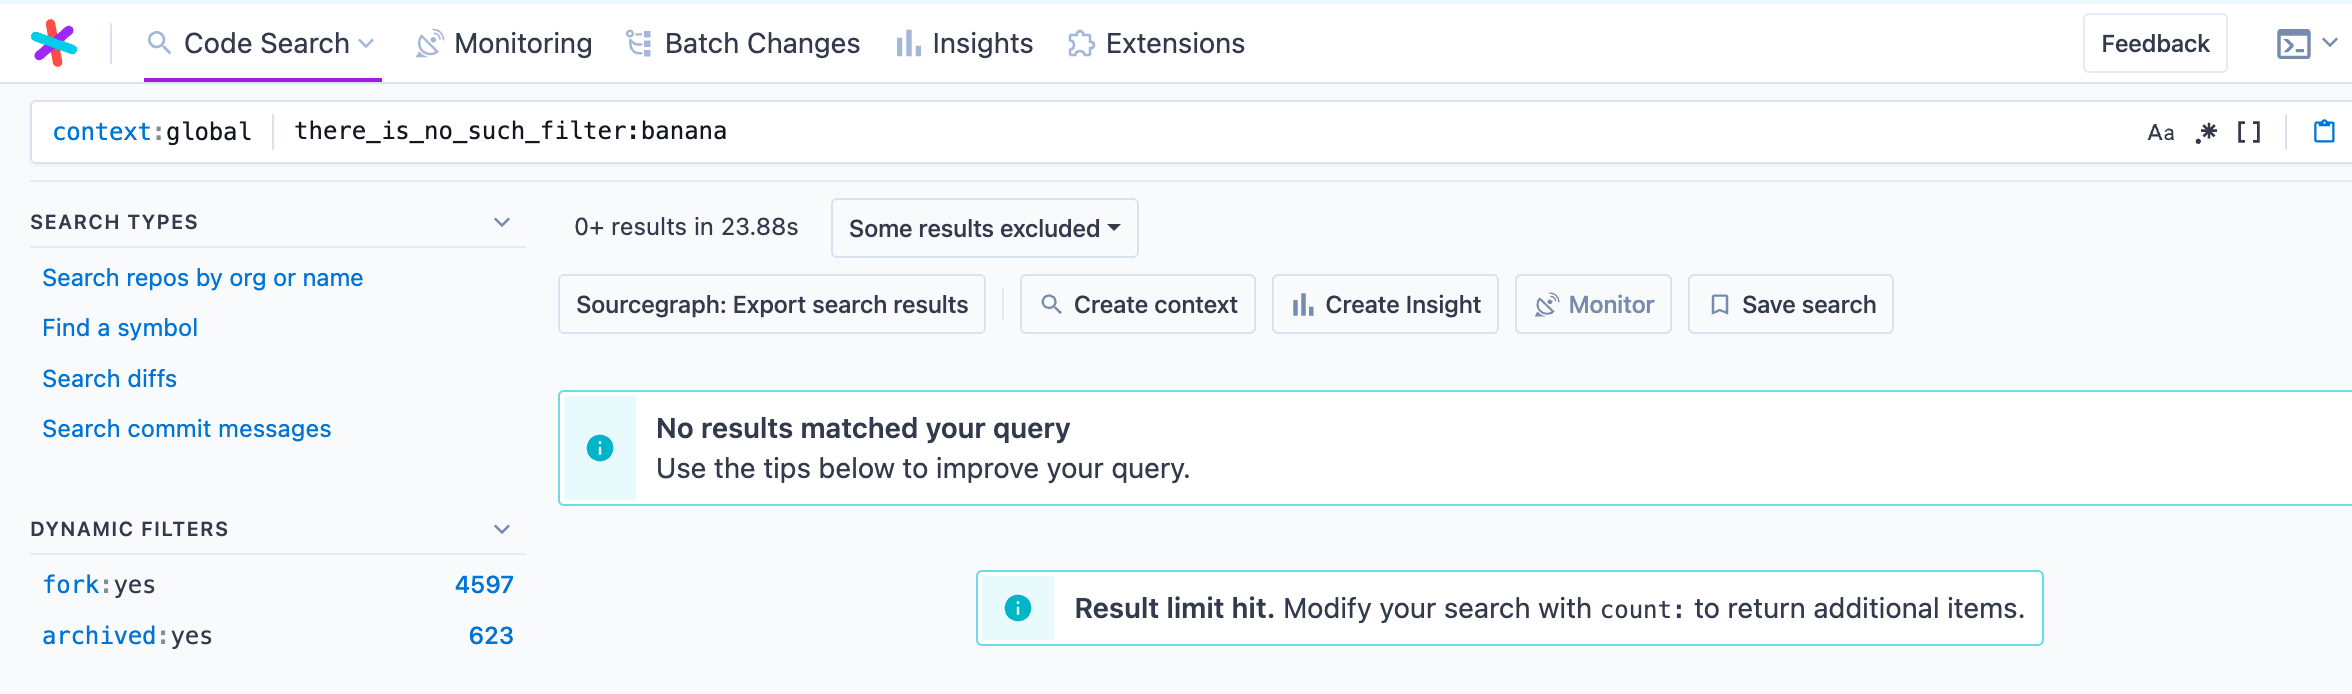Click the search query input field
The image size is (2352, 694).
tap(1200, 132)
